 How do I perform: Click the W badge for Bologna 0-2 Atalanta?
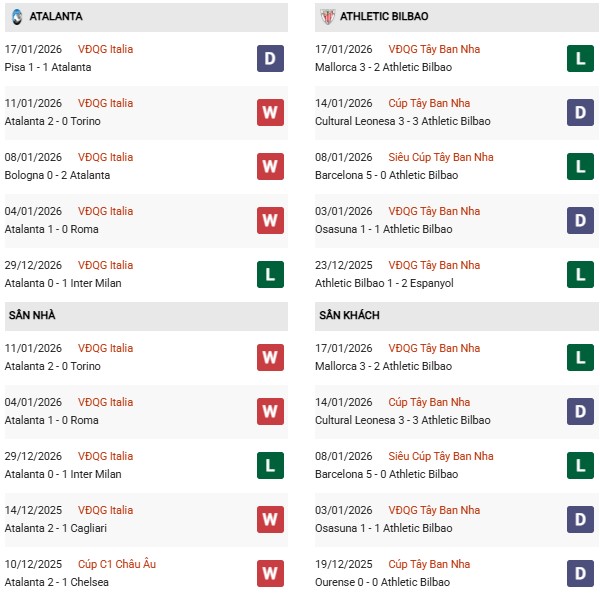coord(270,166)
